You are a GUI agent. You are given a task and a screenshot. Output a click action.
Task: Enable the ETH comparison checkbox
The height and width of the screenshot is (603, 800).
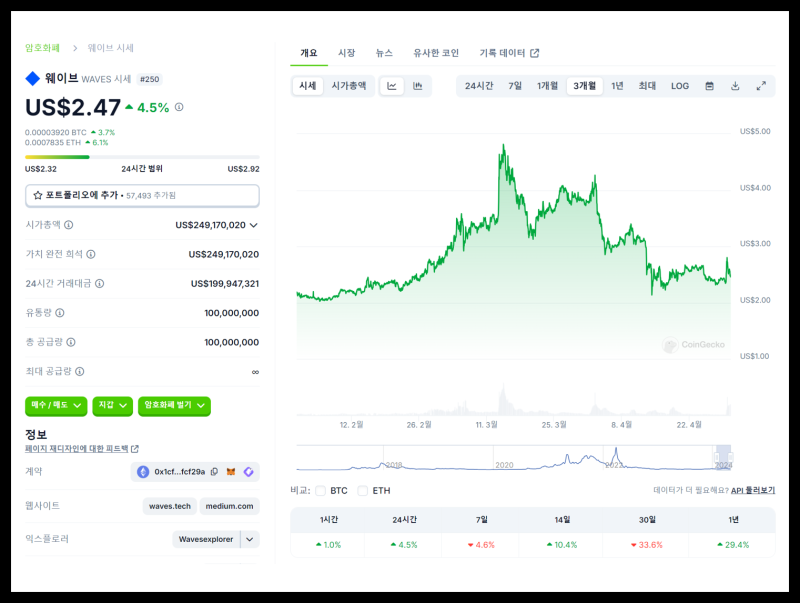click(362, 491)
